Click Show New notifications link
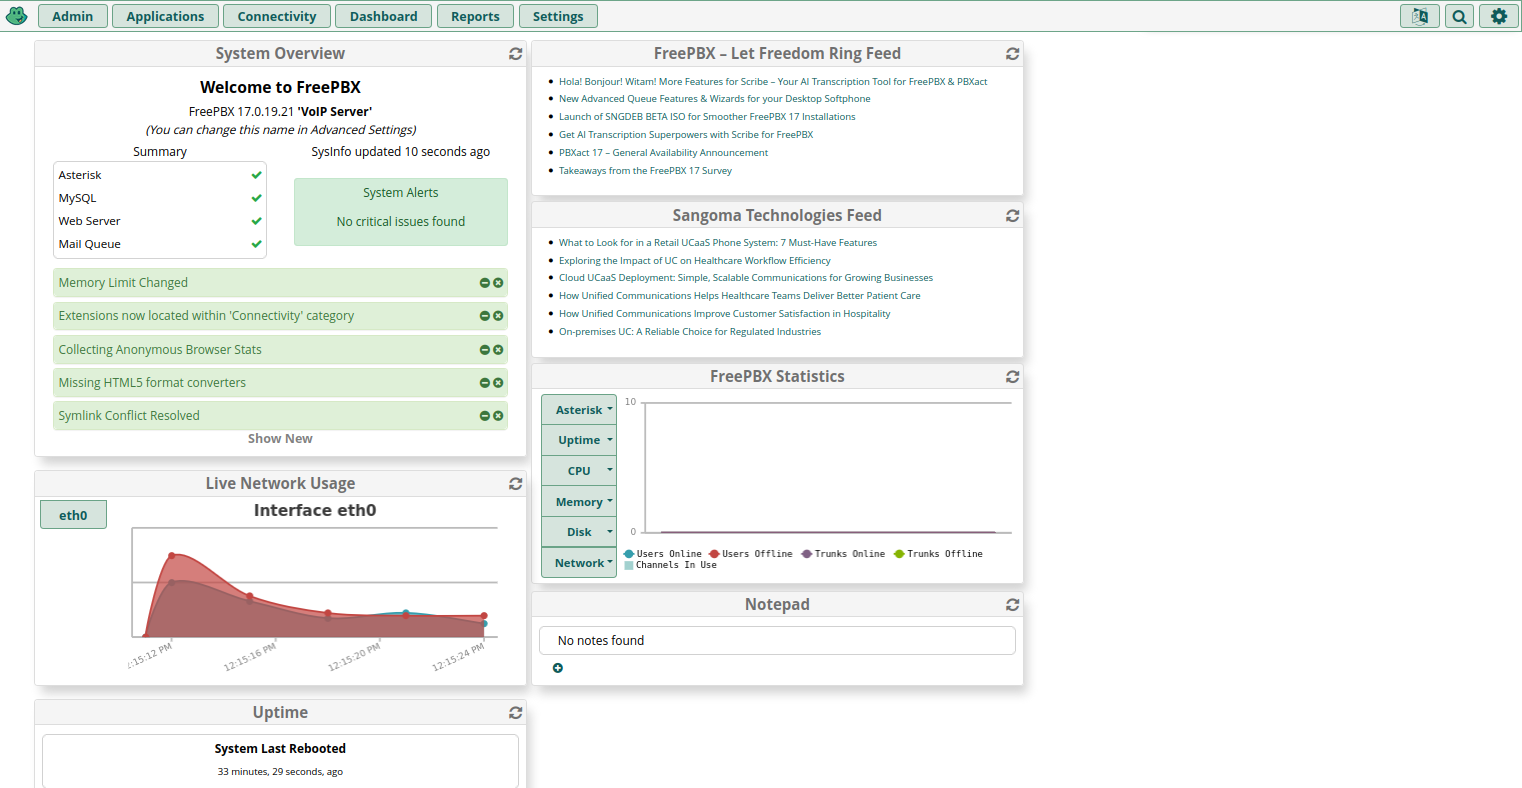 tap(280, 439)
